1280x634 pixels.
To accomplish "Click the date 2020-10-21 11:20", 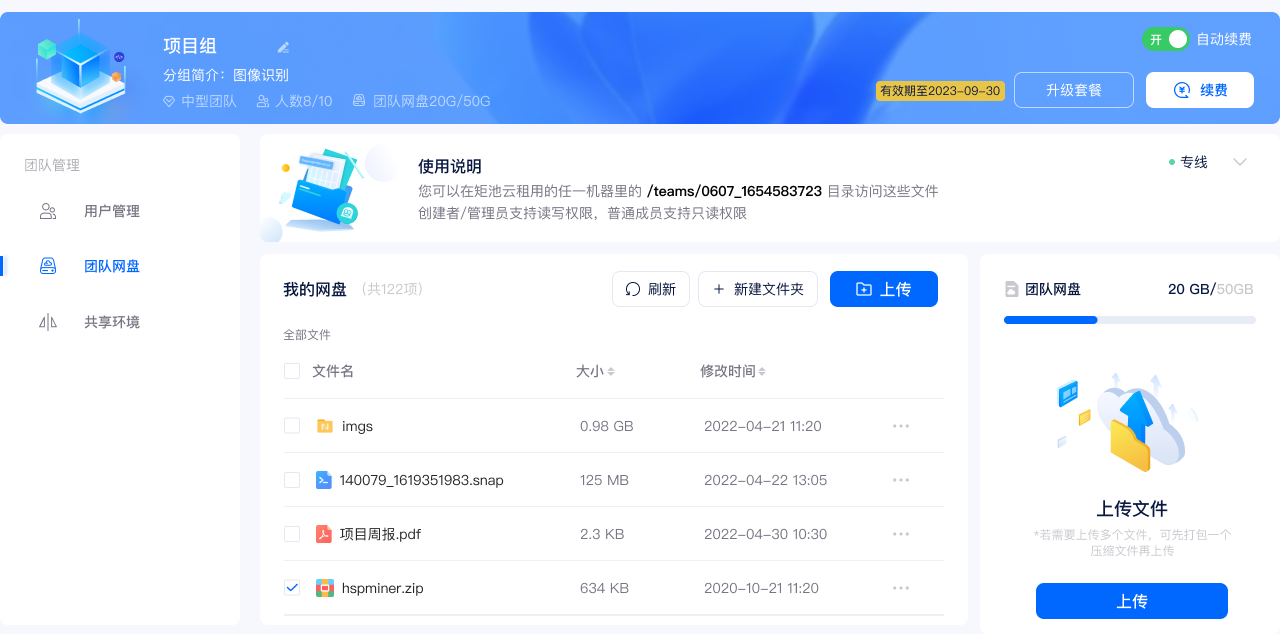I will [x=761, y=588].
